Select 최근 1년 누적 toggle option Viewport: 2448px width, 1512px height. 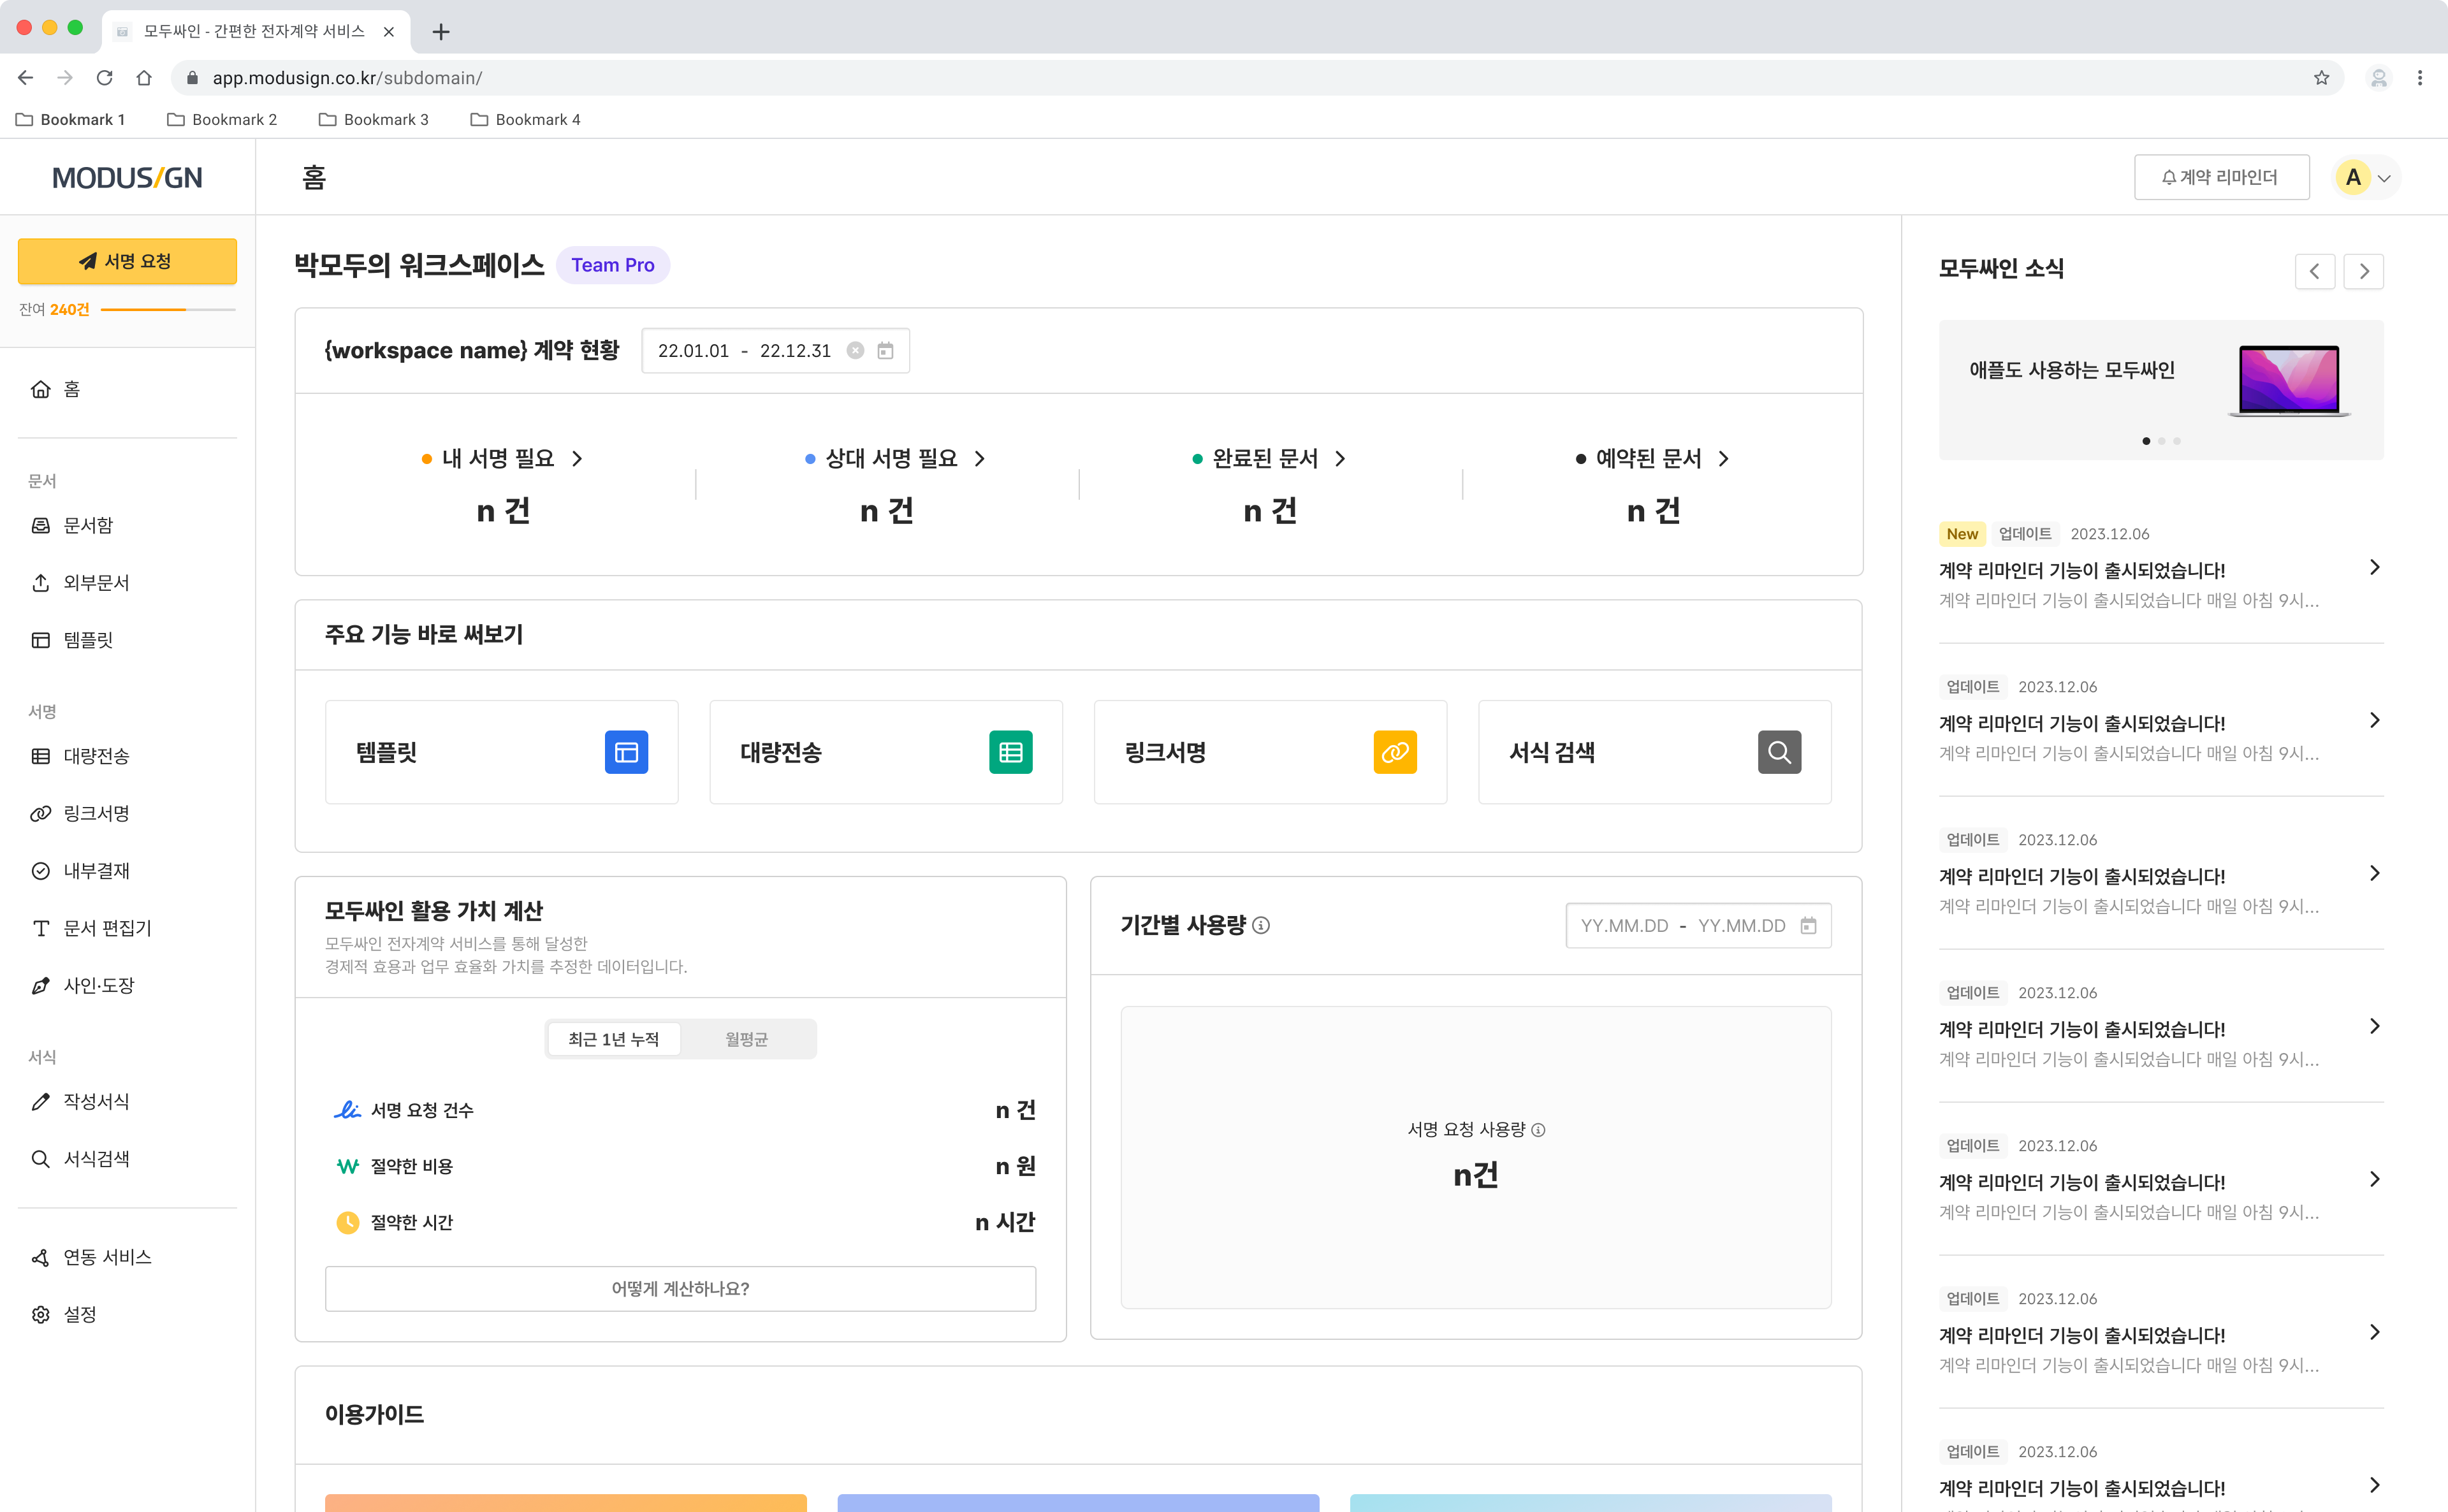coord(613,1039)
